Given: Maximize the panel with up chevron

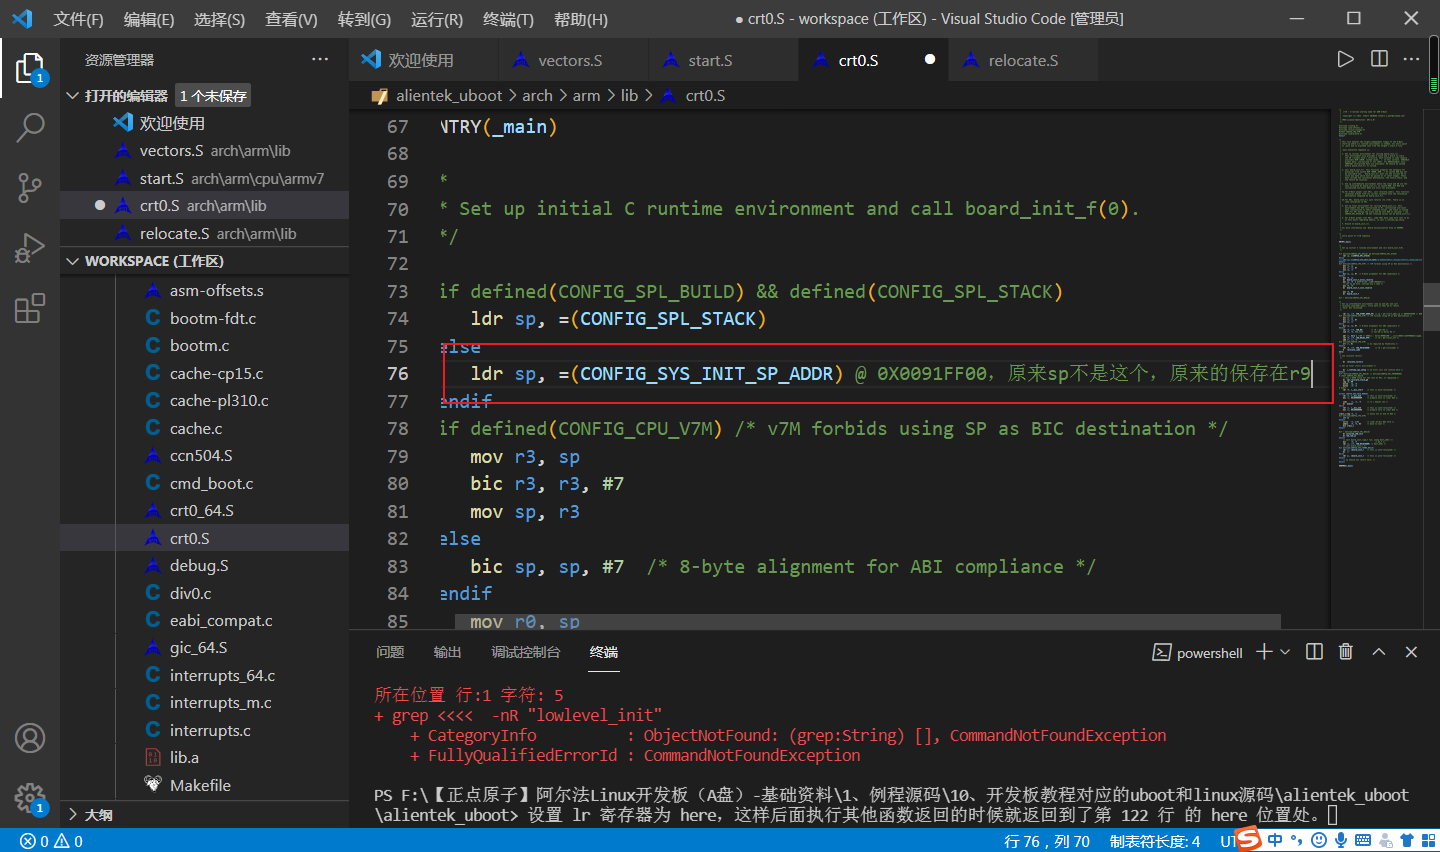Looking at the screenshot, I should click(x=1378, y=652).
